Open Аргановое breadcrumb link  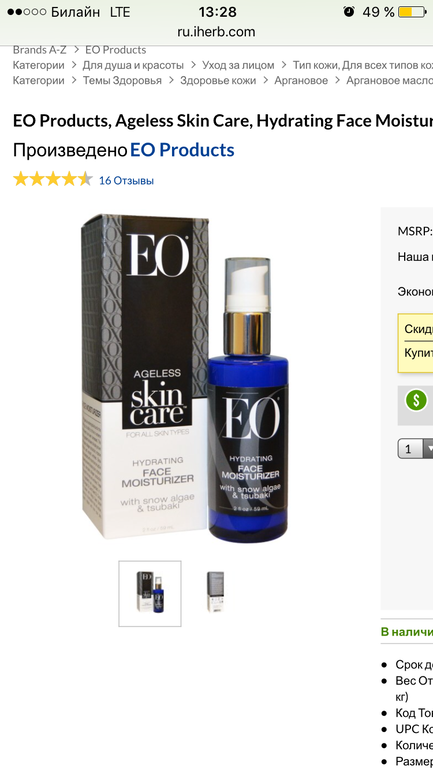click(301, 81)
